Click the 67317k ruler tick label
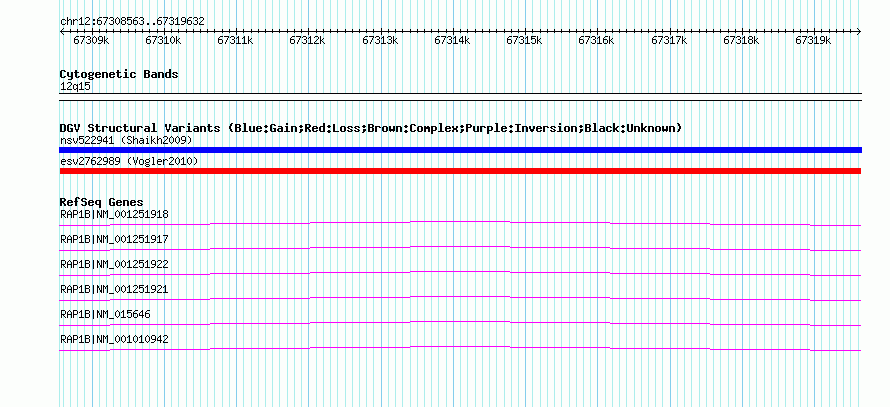 (x=669, y=41)
